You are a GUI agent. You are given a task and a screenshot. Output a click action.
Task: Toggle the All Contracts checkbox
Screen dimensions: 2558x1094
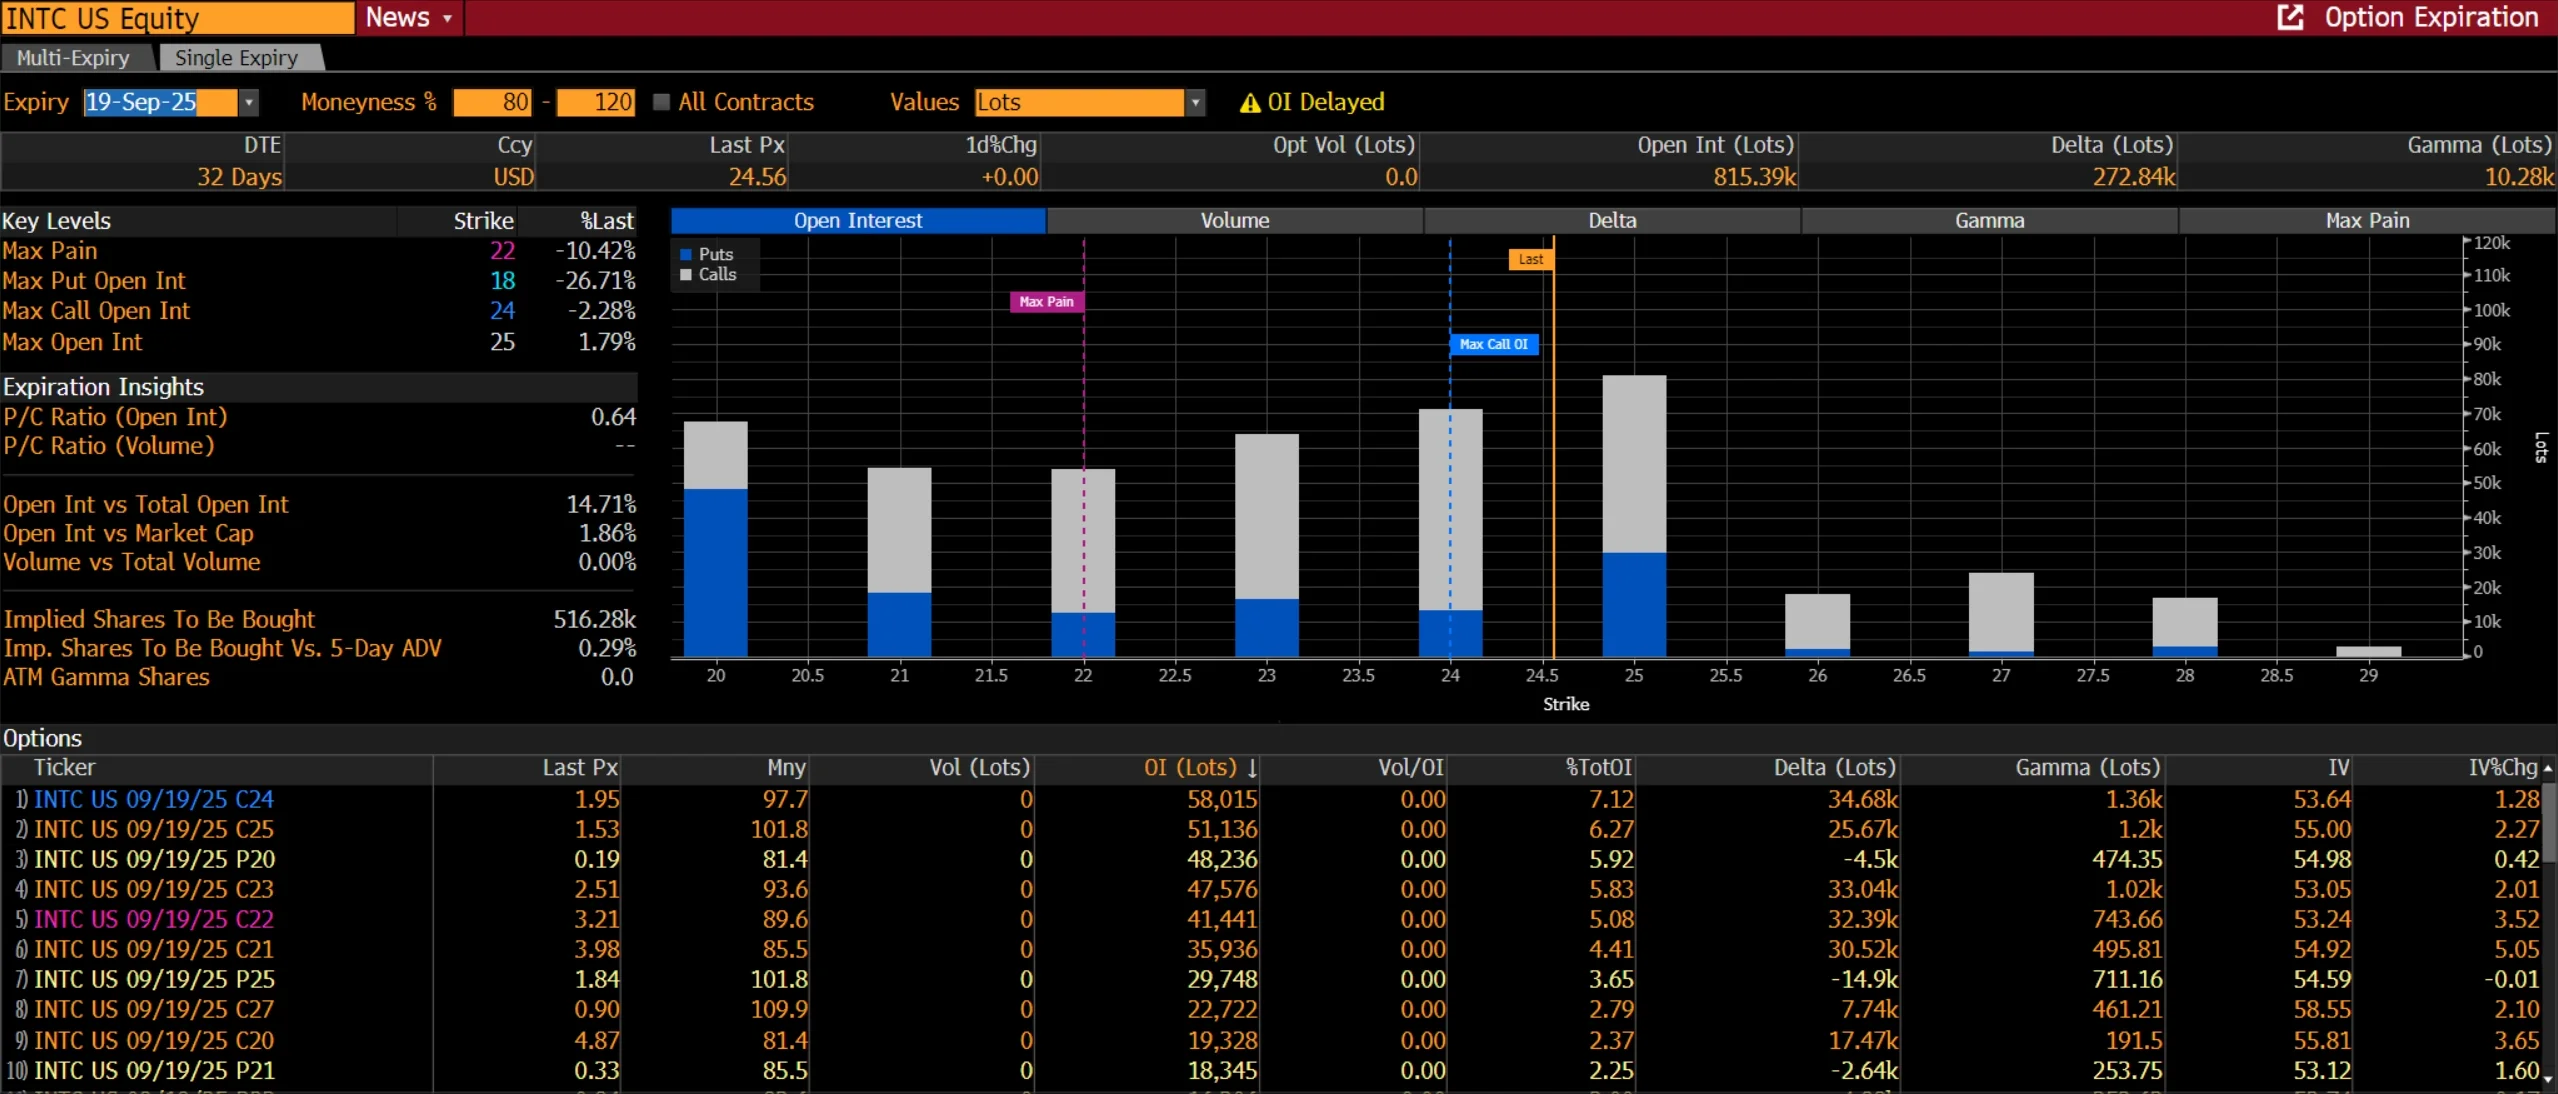(x=661, y=102)
